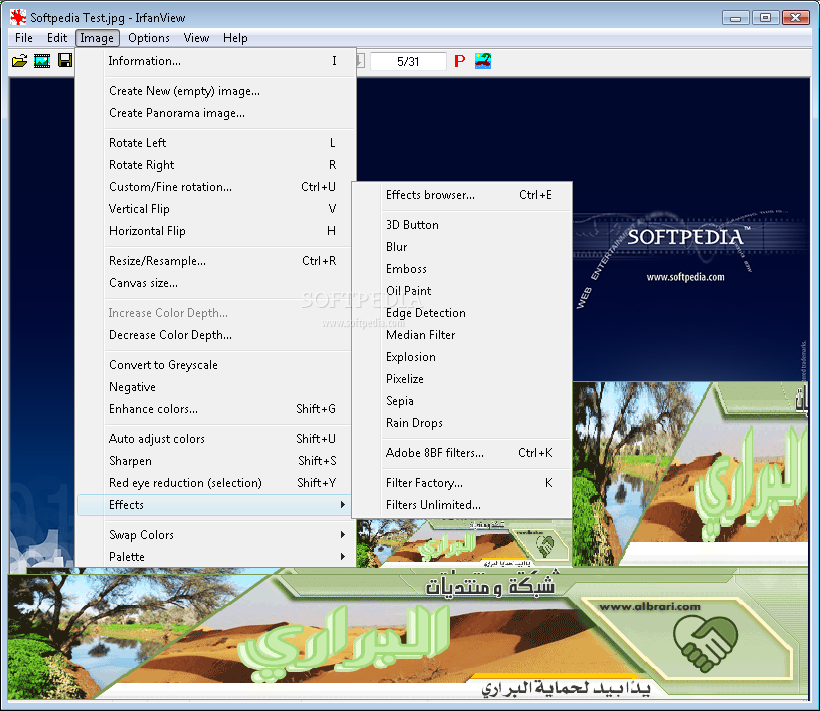Apply the Oil Paint effect
The height and width of the screenshot is (711, 820).
pyautogui.click(x=462, y=291)
